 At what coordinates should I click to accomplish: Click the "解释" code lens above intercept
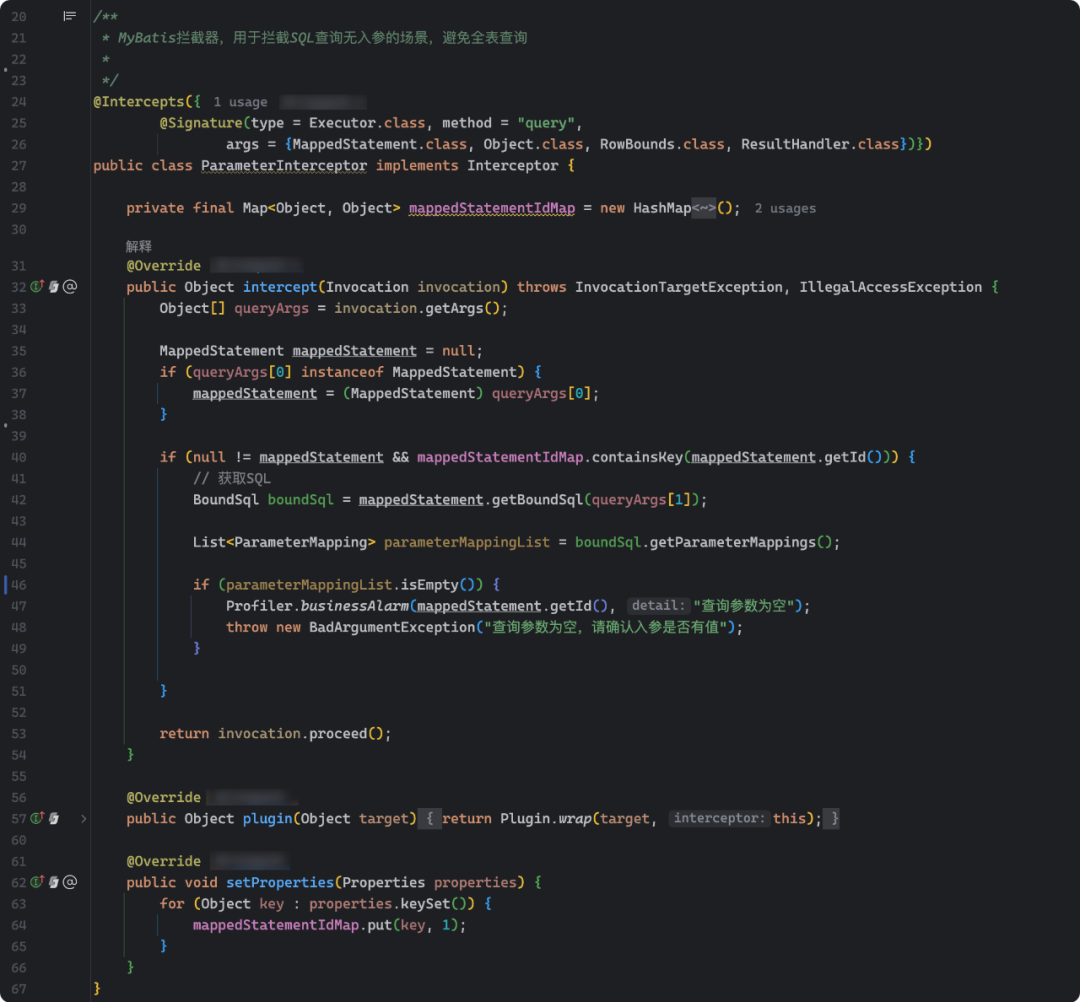(138, 246)
